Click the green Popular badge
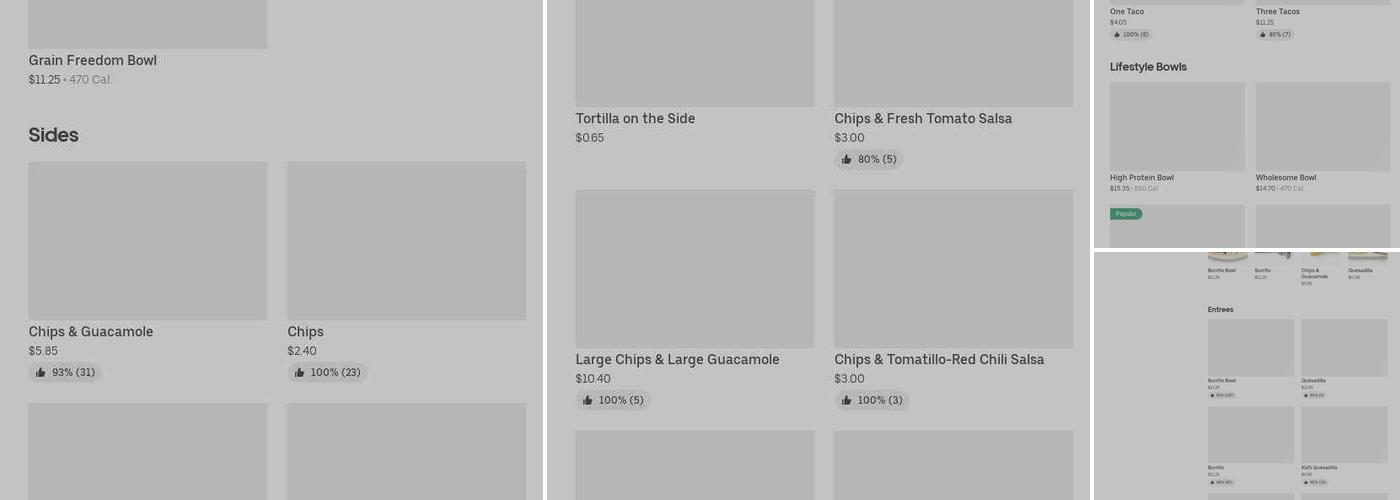Screen dimensions: 1400x500 pos(1126,214)
